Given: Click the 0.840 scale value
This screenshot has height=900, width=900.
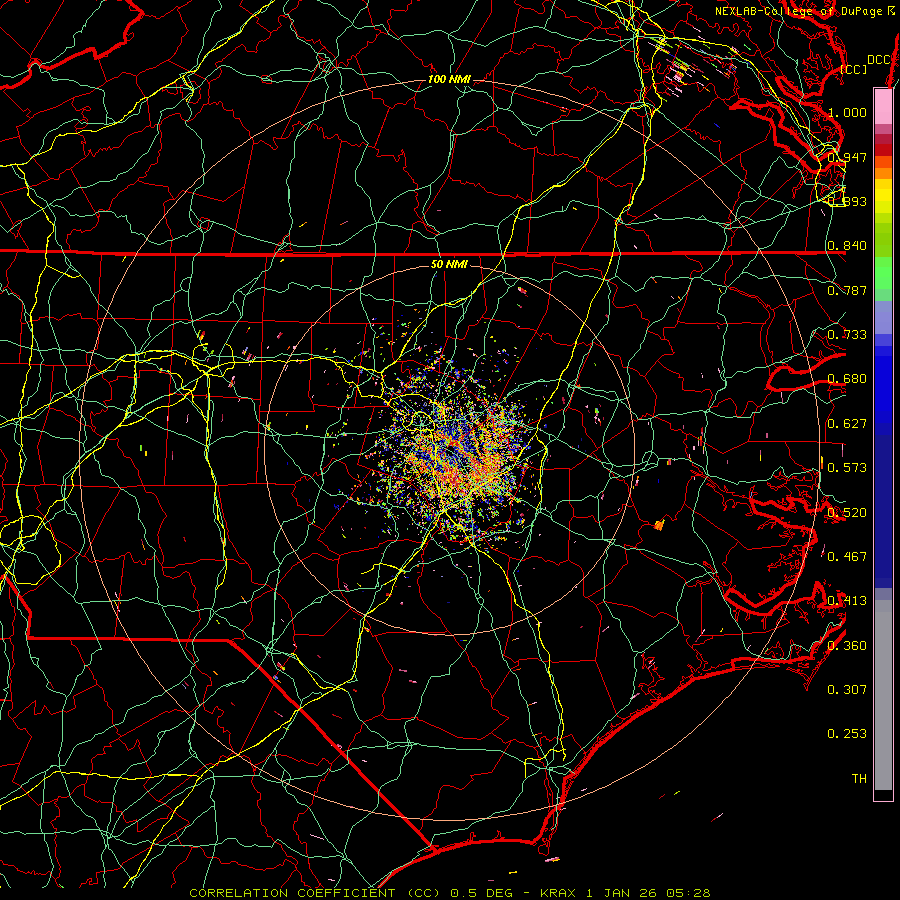Looking at the screenshot, I should tap(847, 246).
